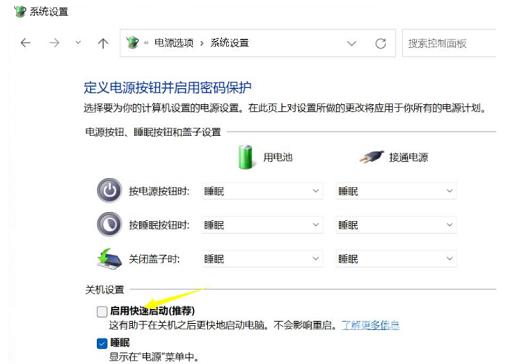The width and height of the screenshot is (520, 364).
Task: Click the 接通电源 column label
Action: 408,157
